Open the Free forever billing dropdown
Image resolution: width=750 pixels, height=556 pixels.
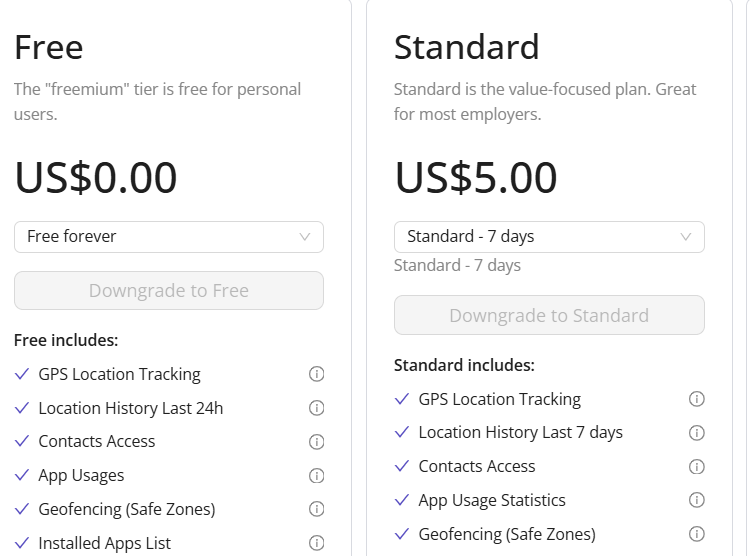tap(169, 237)
